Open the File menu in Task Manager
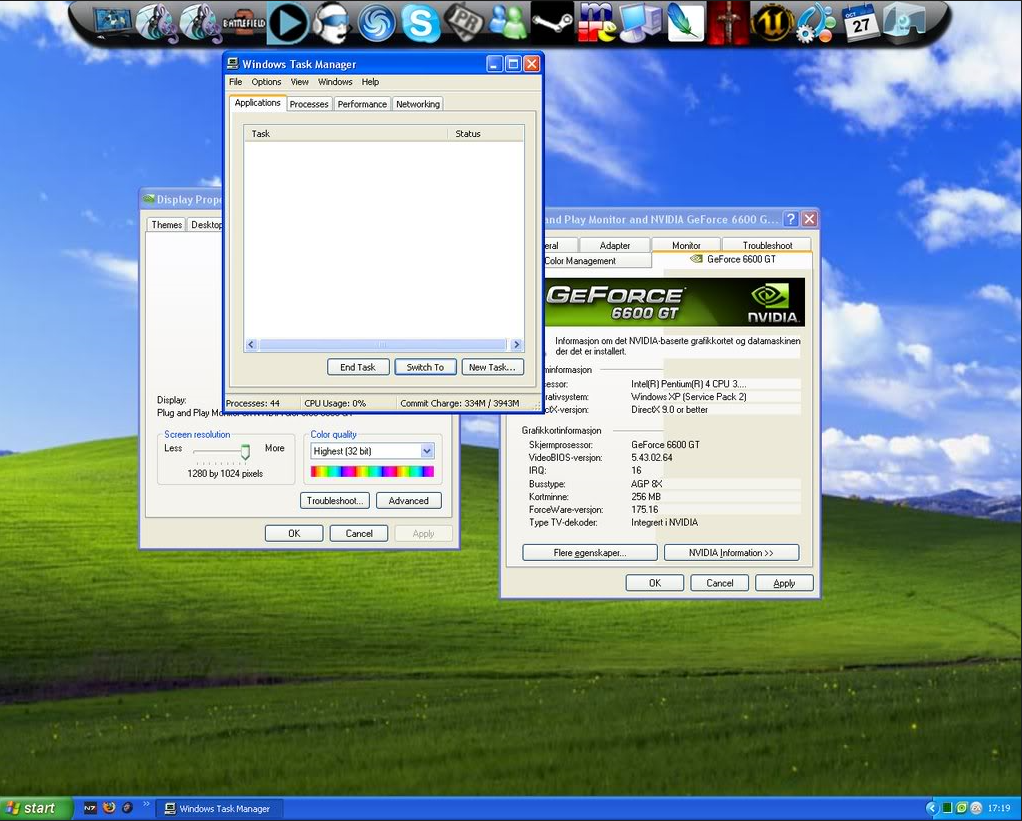The height and width of the screenshot is (821, 1022). pyautogui.click(x=235, y=81)
